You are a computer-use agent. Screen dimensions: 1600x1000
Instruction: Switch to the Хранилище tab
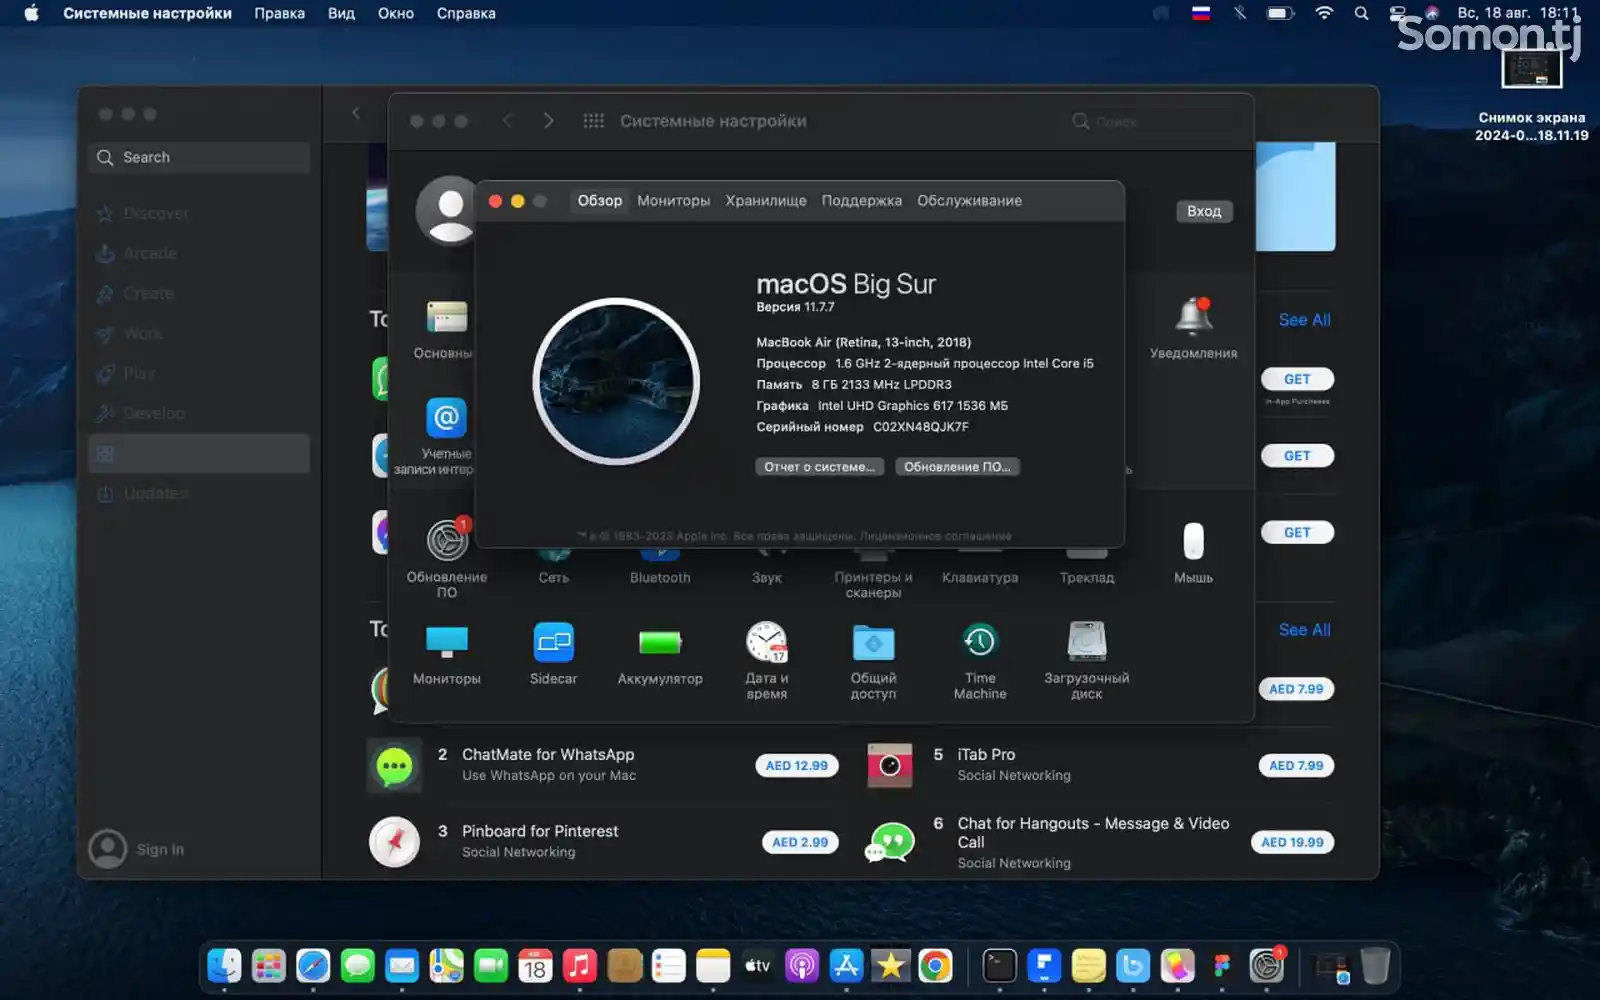coord(766,200)
